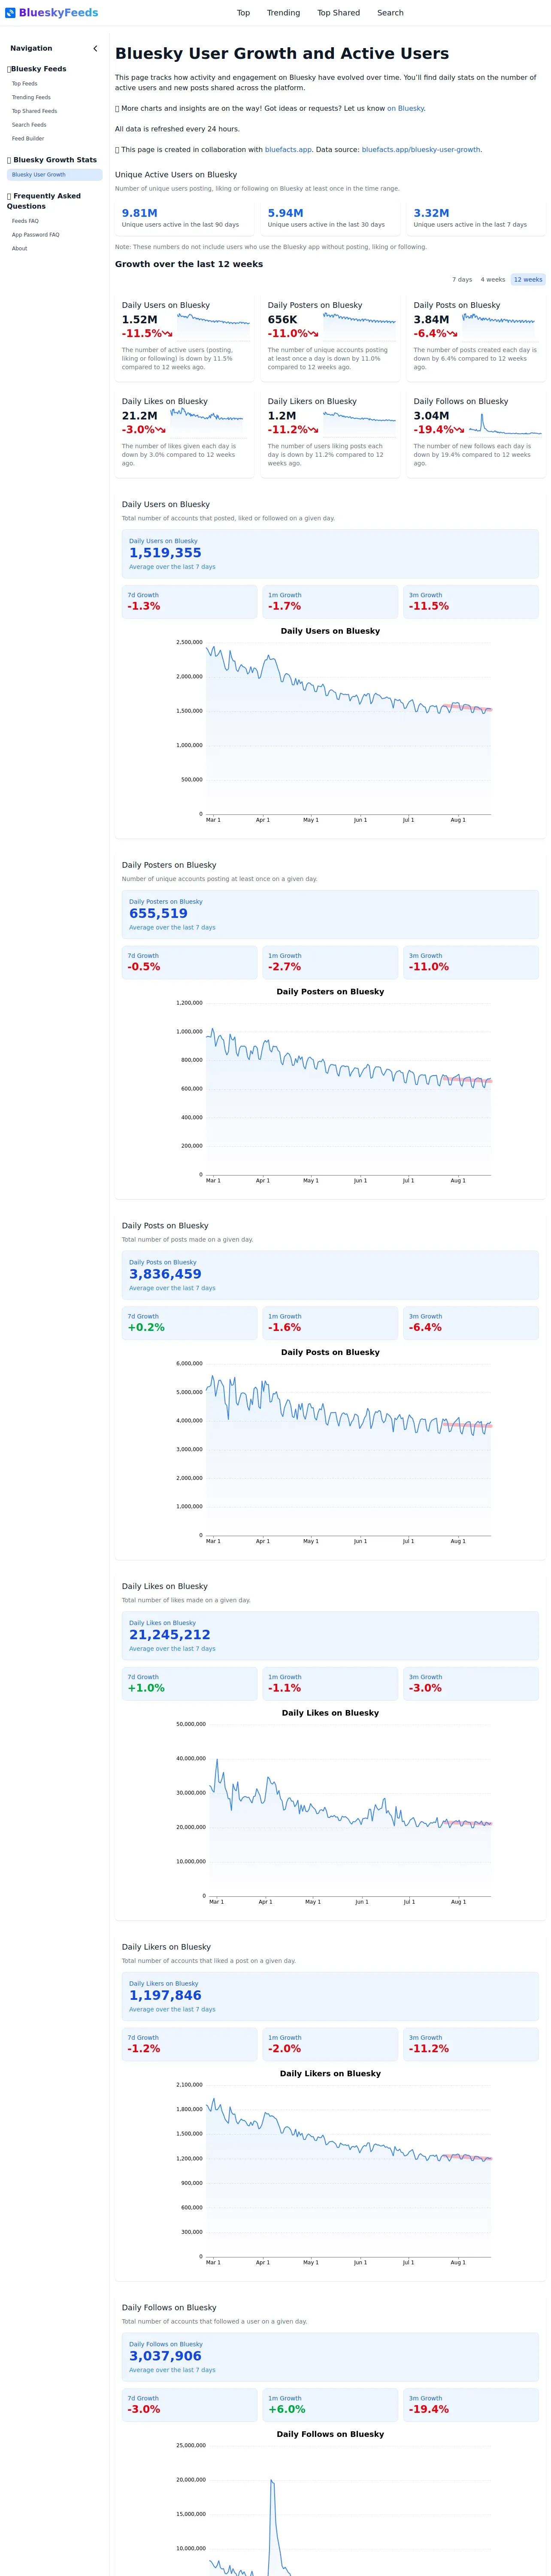Open App Password FAQ in the sidebar

pyautogui.click(x=35, y=235)
